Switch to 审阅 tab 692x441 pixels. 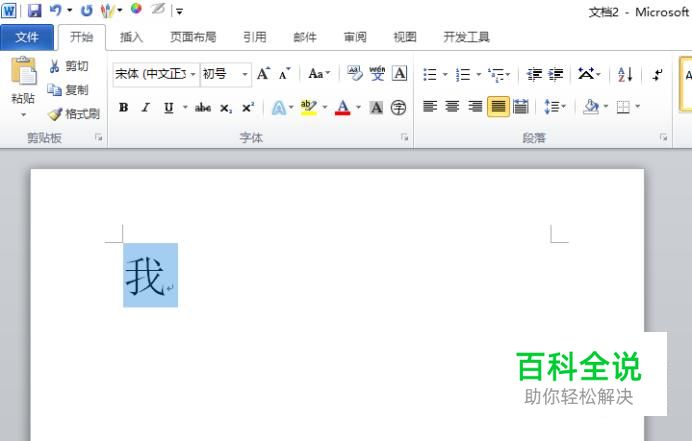(x=355, y=37)
